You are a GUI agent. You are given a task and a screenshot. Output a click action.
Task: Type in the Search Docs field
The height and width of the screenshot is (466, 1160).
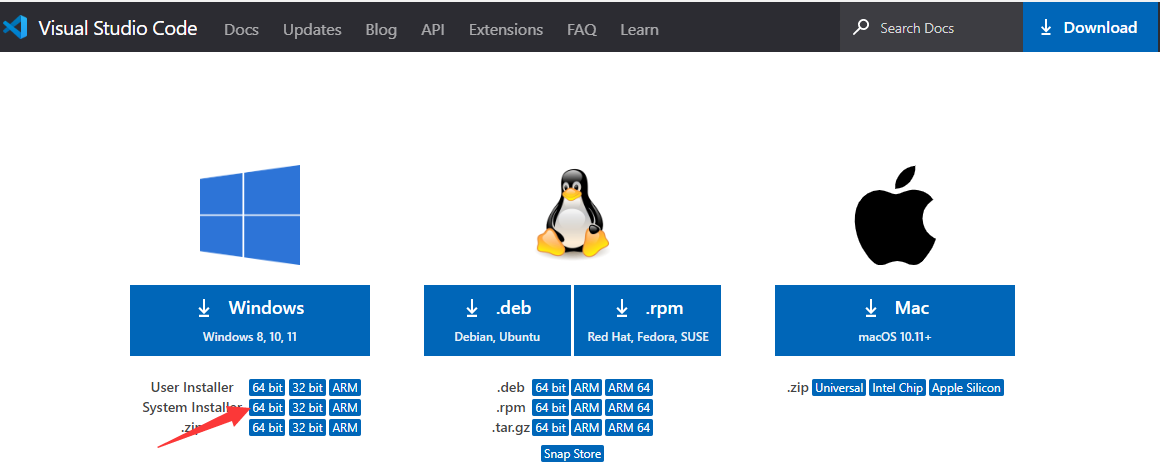pyautogui.click(x=940, y=28)
